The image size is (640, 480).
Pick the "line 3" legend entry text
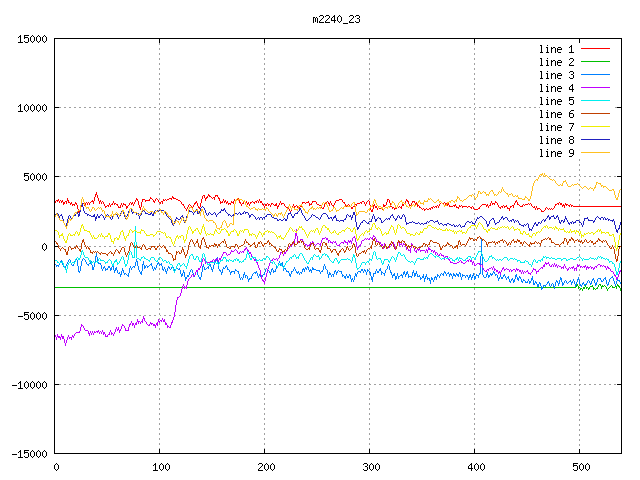(557, 75)
